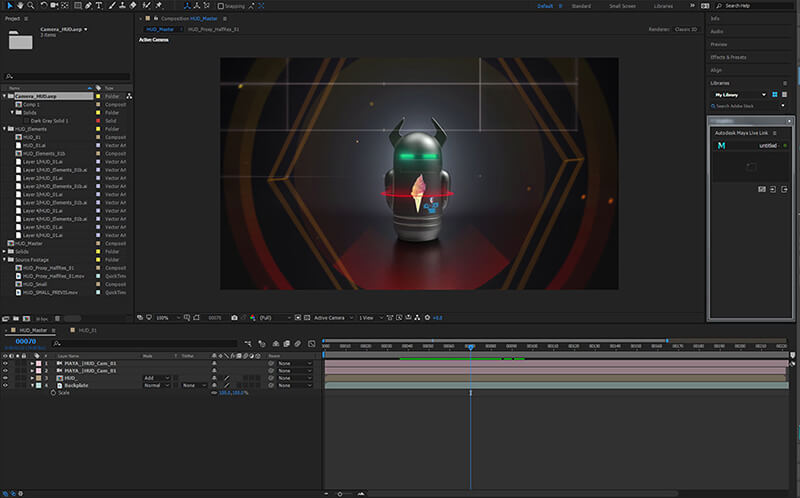Enable the Snapping checkbox
The height and width of the screenshot is (498, 800).
(x=220, y=6)
